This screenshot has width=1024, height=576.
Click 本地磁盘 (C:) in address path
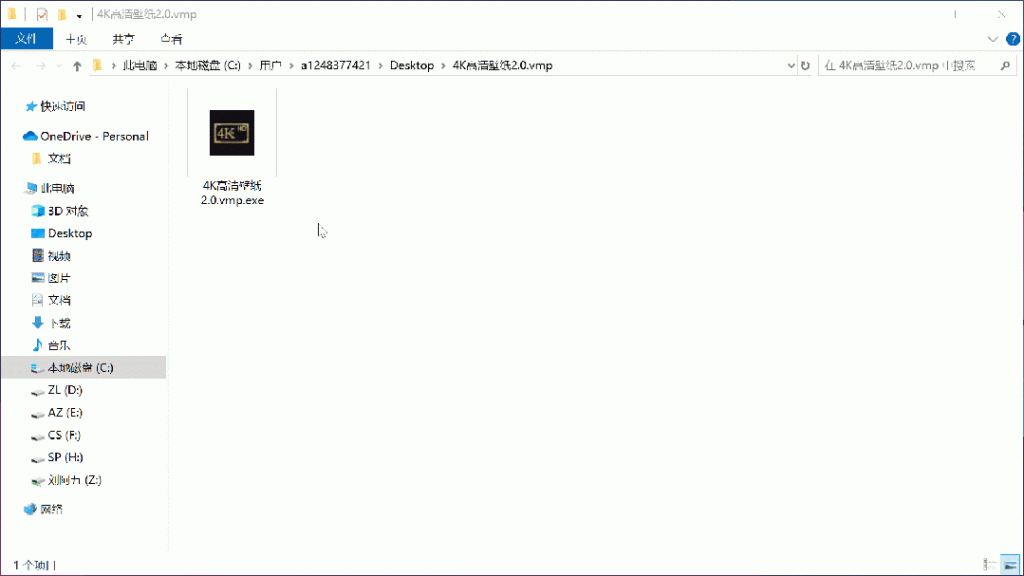[208, 65]
